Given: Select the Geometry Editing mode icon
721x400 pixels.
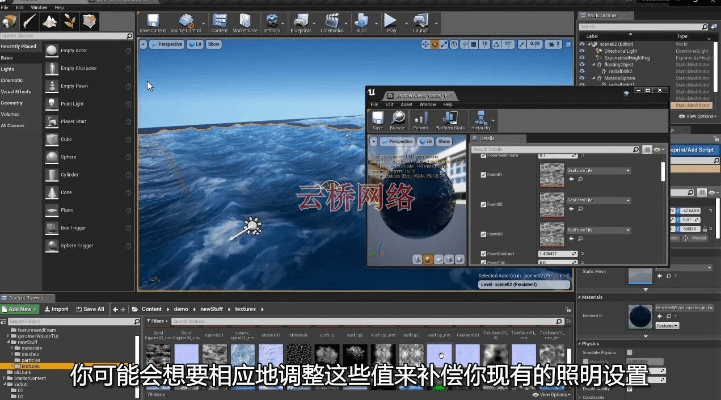Looking at the screenshot, I should tap(89, 21).
